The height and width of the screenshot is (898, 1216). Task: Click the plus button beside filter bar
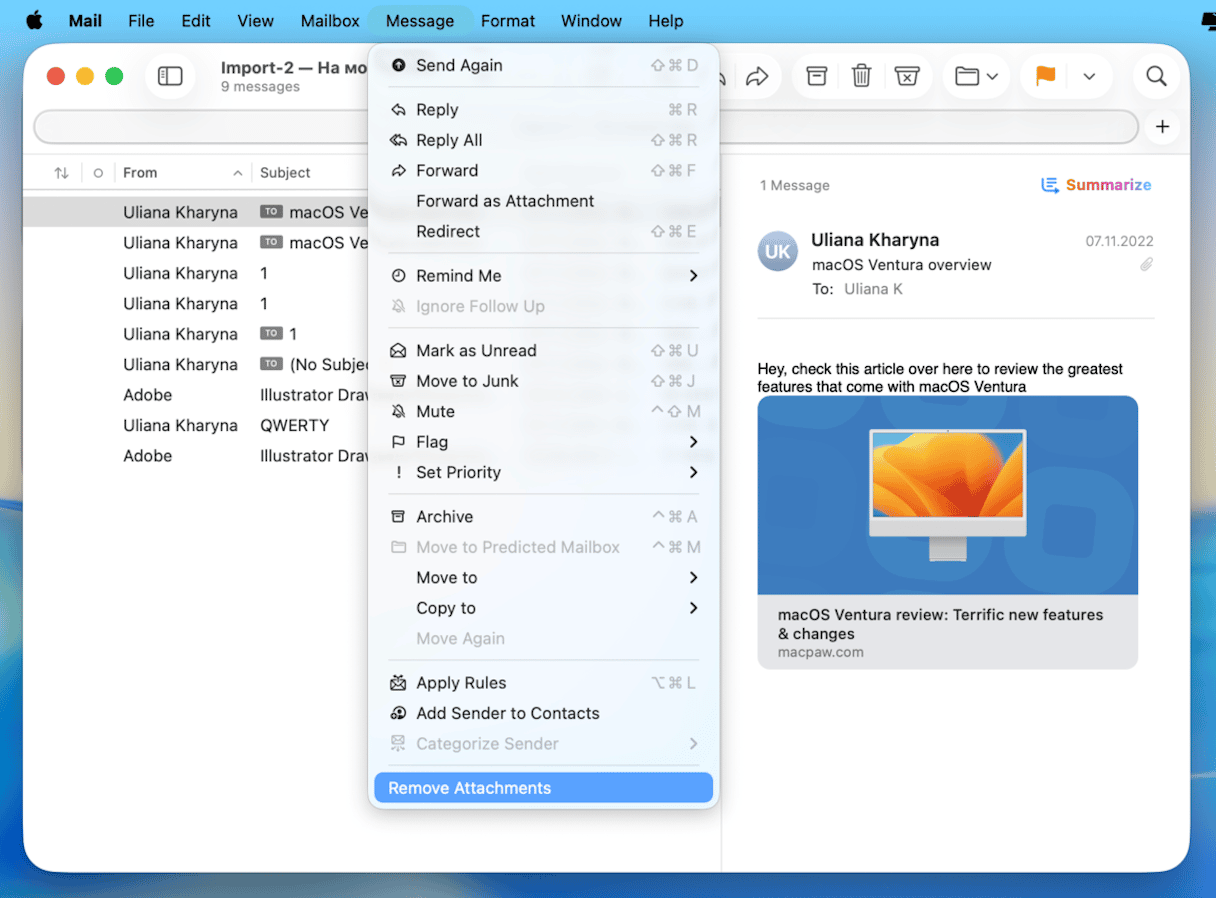[1162, 127]
